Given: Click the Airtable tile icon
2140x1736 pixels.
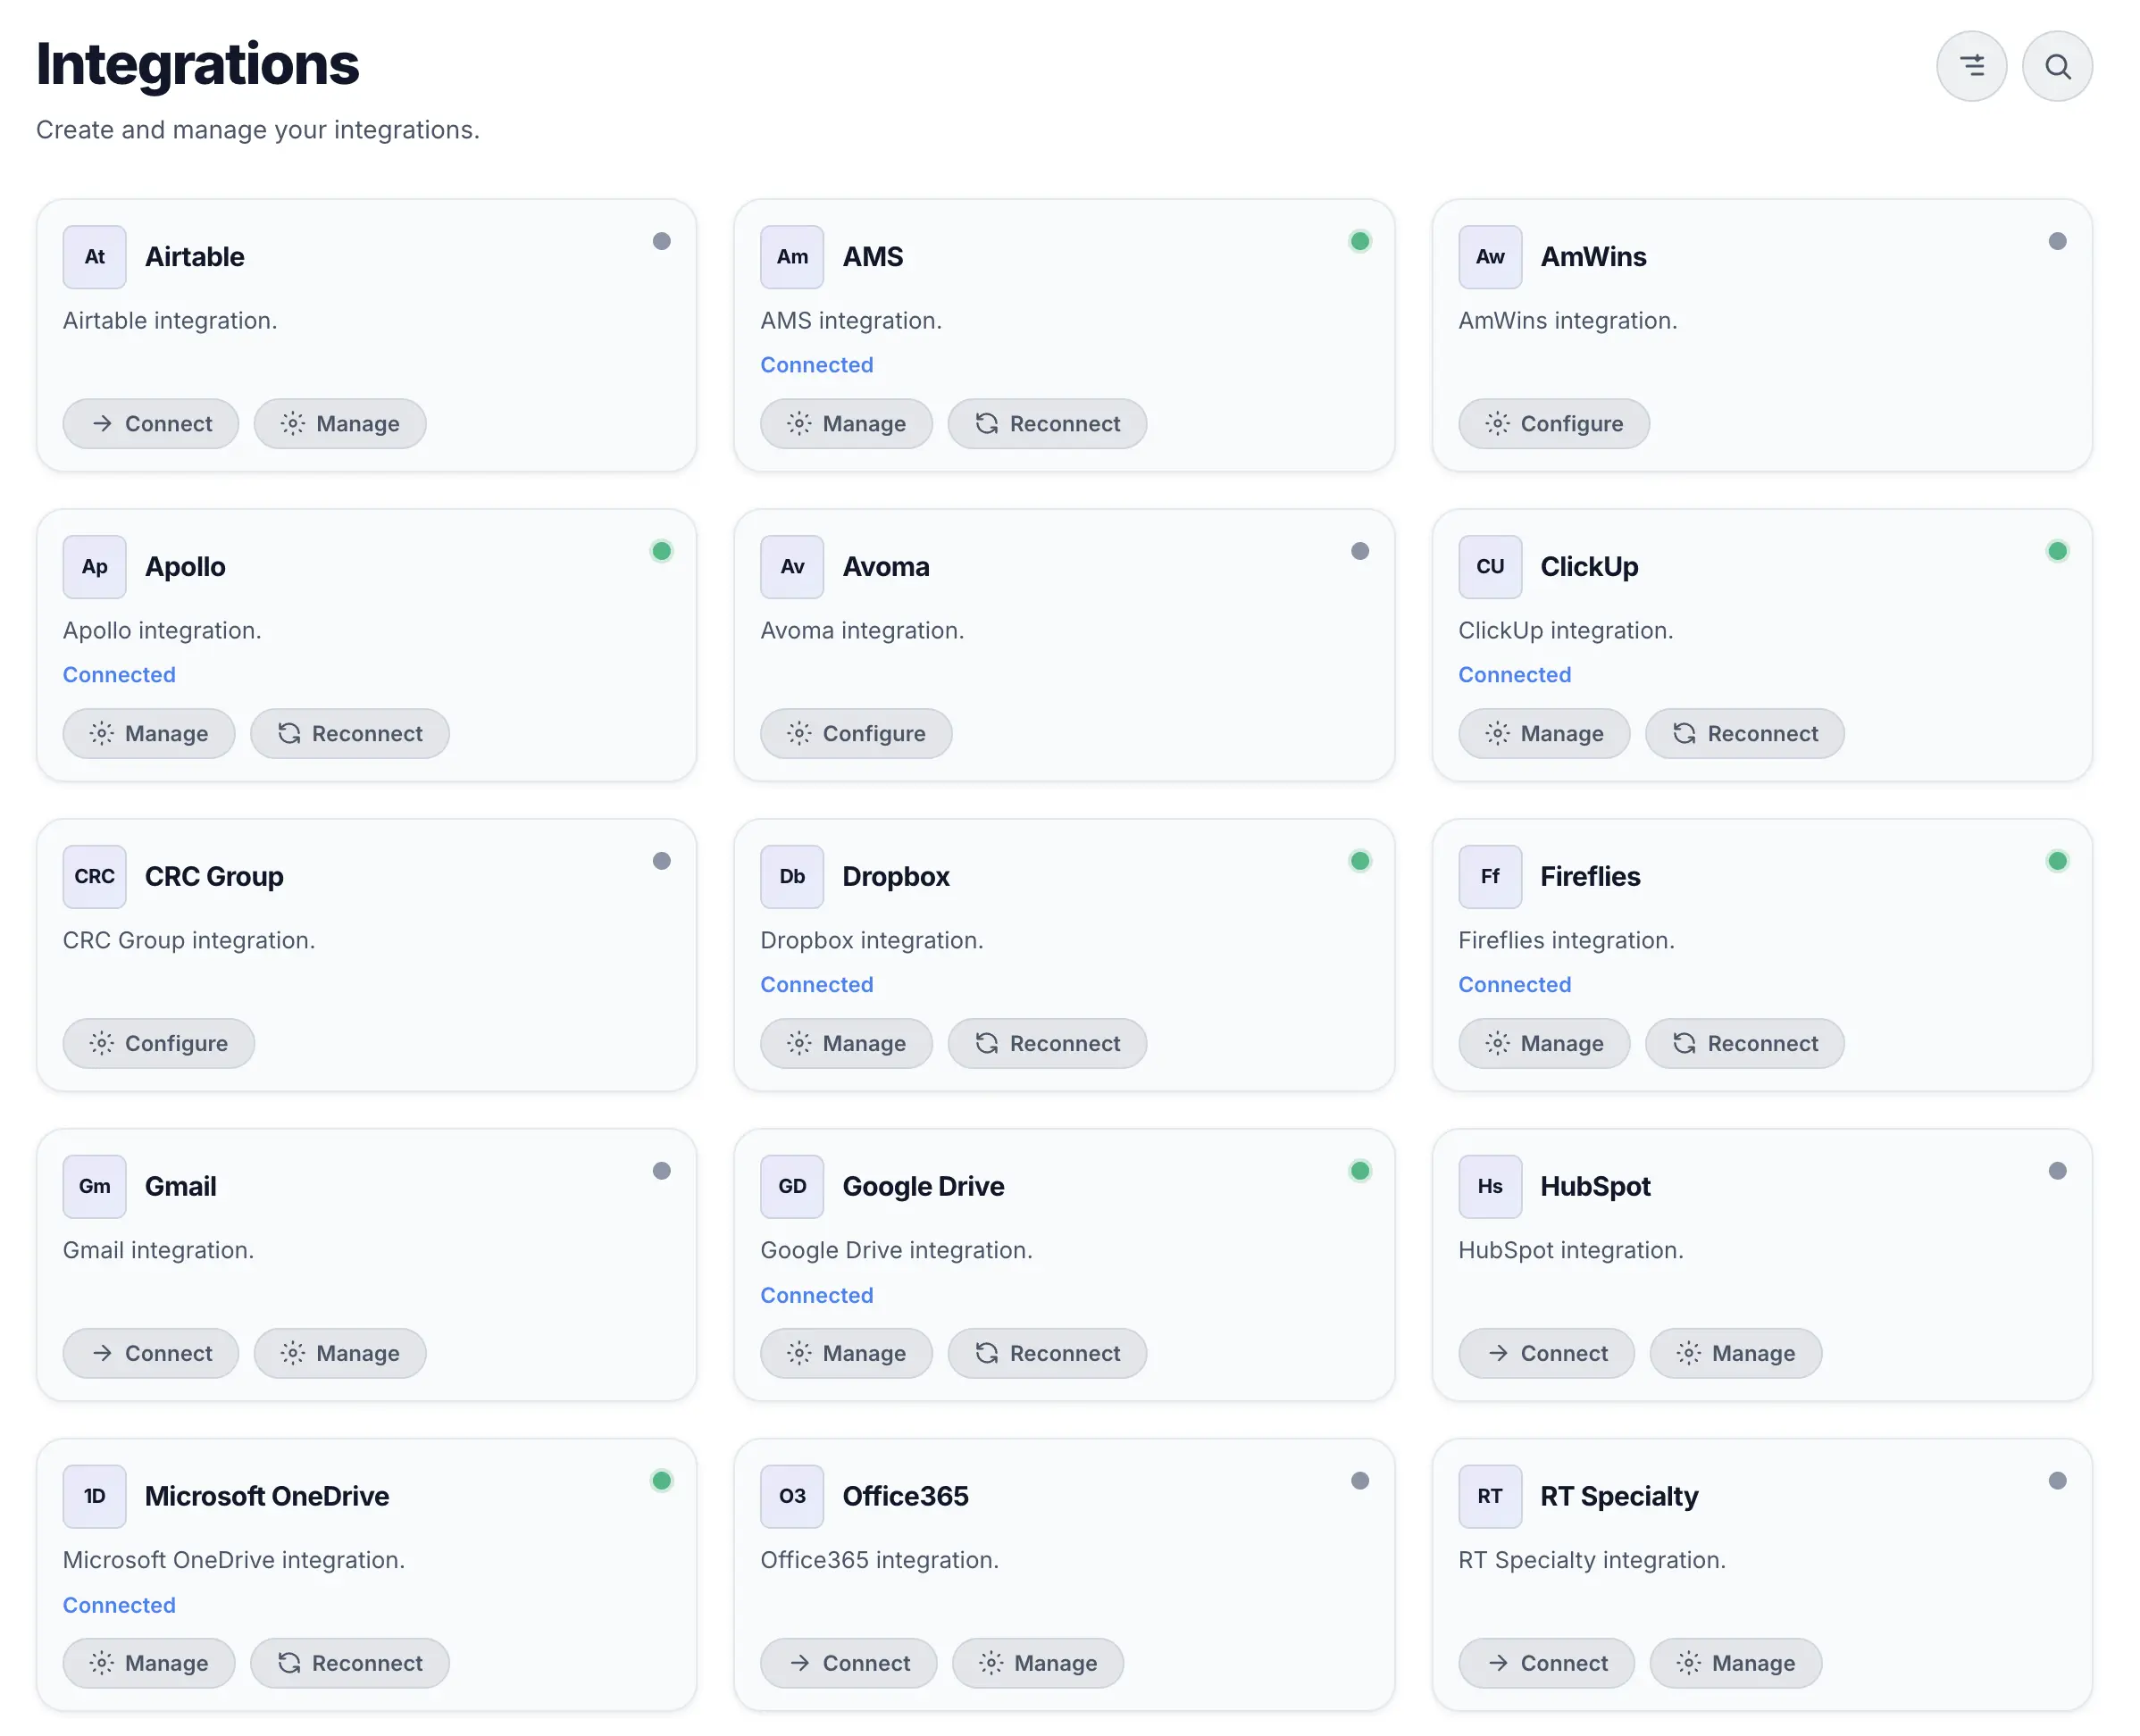Looking at the screenshot, I should (x=93, y=256).
